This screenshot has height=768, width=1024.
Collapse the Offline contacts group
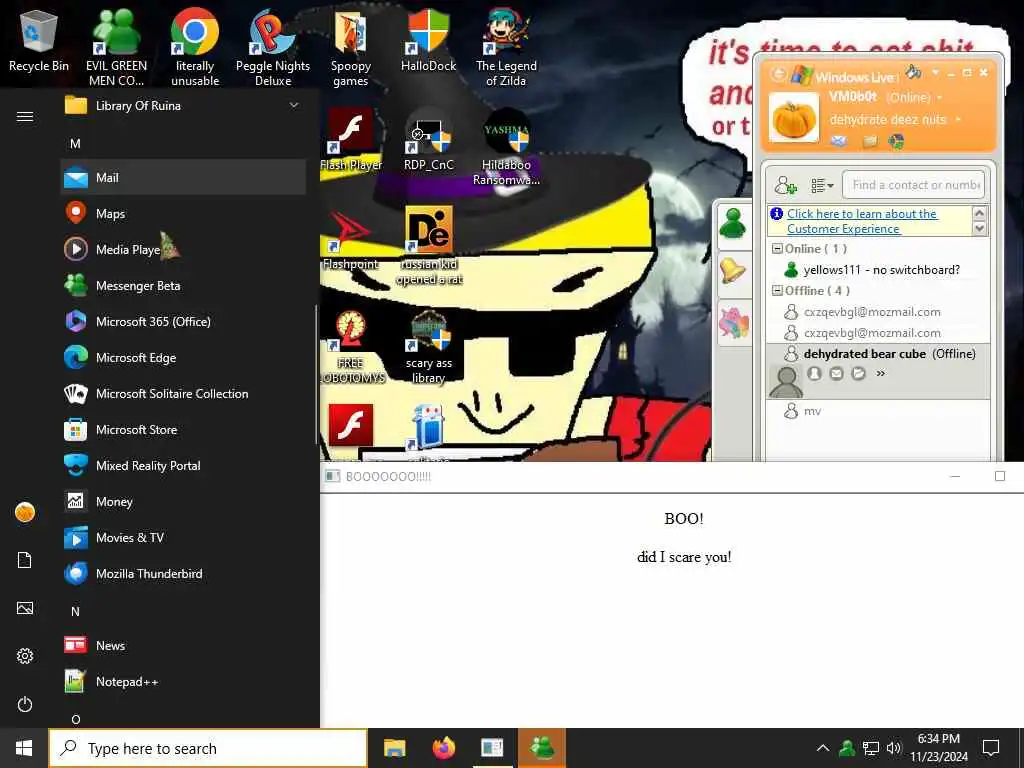[777, 291]
